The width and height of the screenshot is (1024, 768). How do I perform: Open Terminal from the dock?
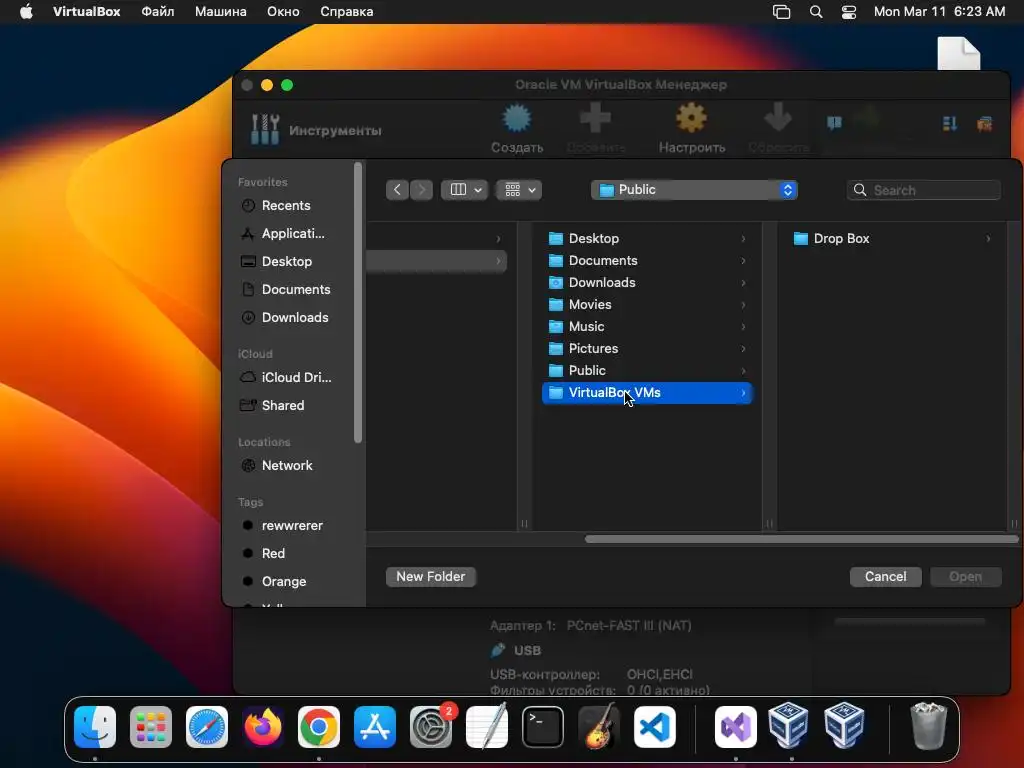[543, 726]
